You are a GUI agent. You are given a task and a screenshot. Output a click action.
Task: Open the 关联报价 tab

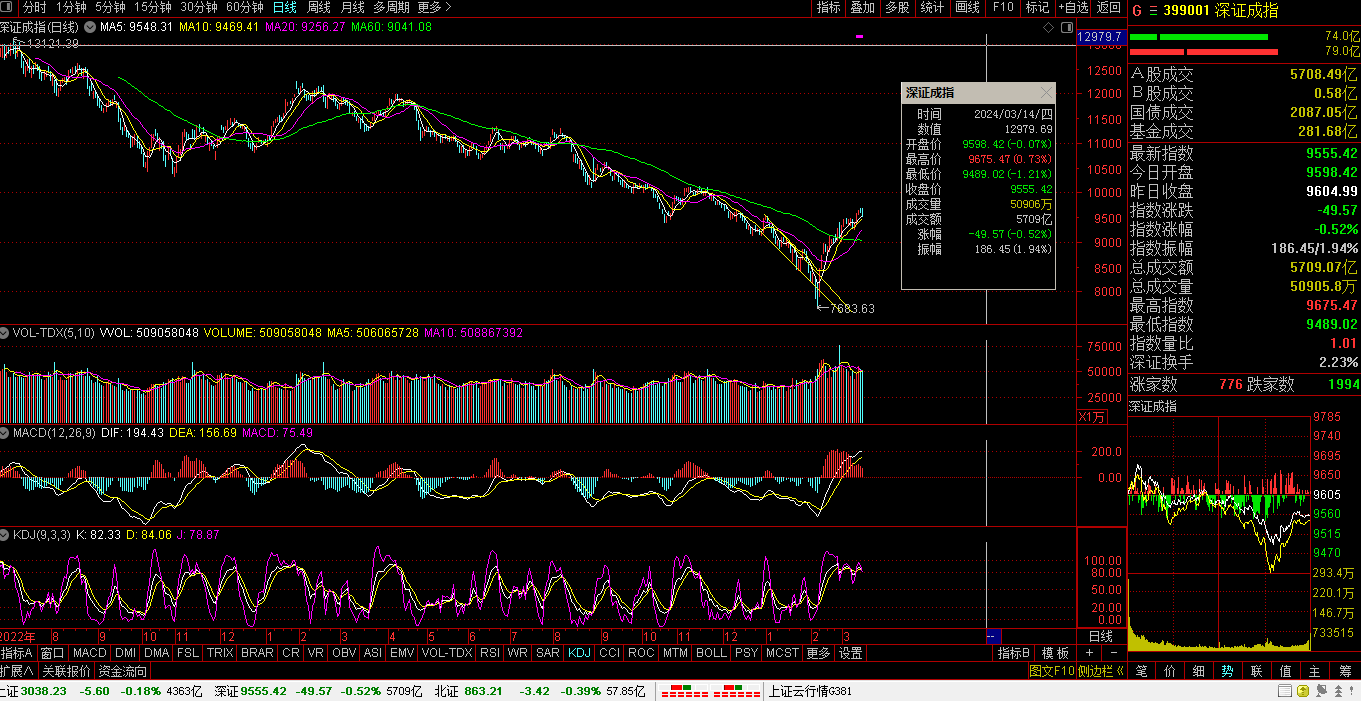[x=66, y=671]
